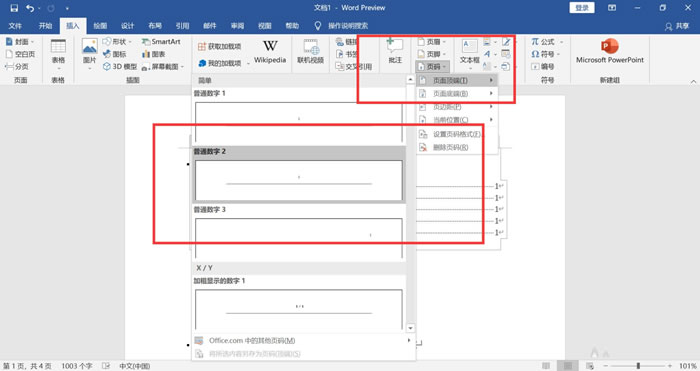Click the 符号 symbol button
The width and height of the screenshot is (700, 371).
coord(545,54)
